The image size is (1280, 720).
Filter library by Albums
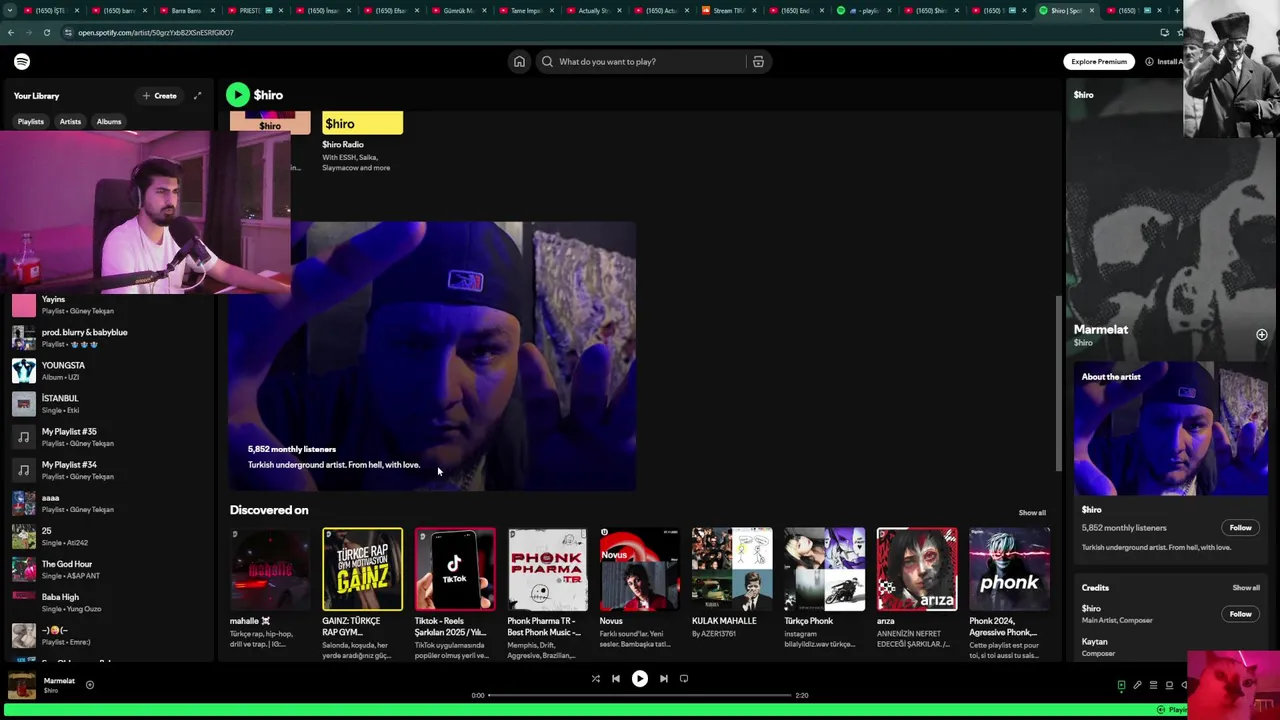pyautogui.click(x=109, y=122)
